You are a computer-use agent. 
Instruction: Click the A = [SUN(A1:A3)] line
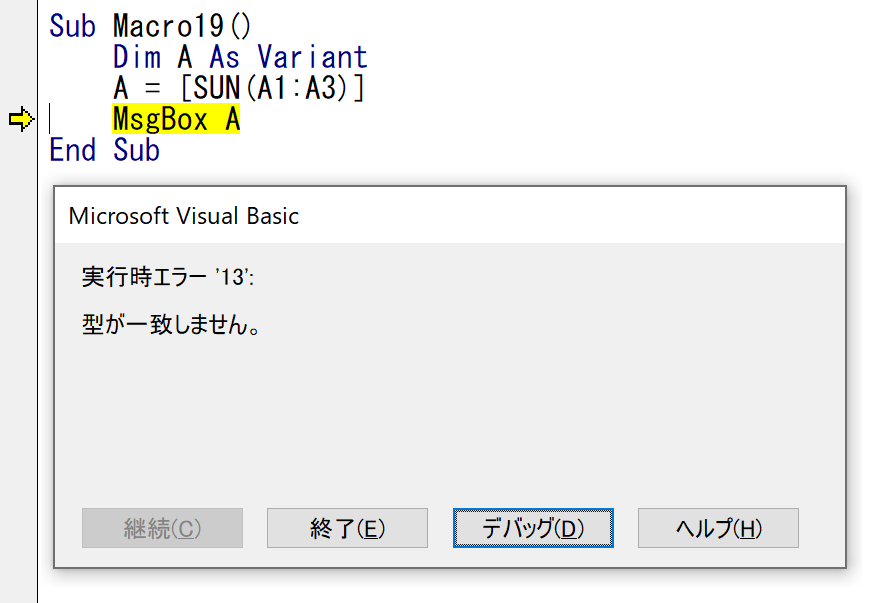tap(239, 88)
